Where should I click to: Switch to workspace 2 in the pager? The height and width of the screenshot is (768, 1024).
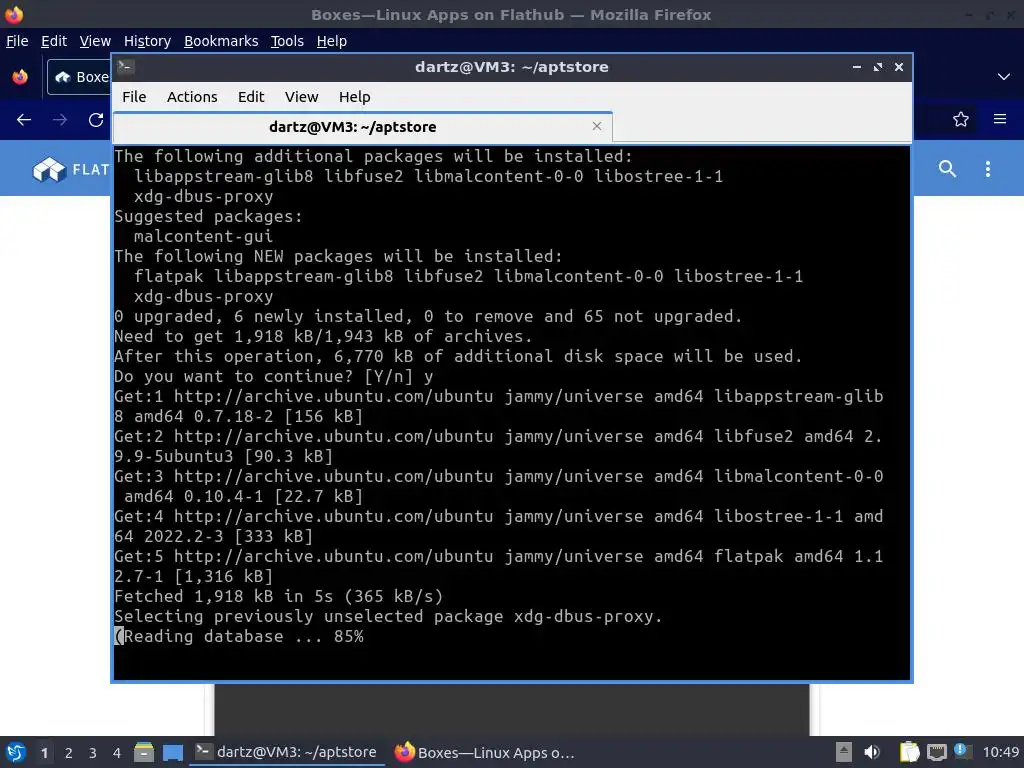pyautogui.click(x=69, y=753)
